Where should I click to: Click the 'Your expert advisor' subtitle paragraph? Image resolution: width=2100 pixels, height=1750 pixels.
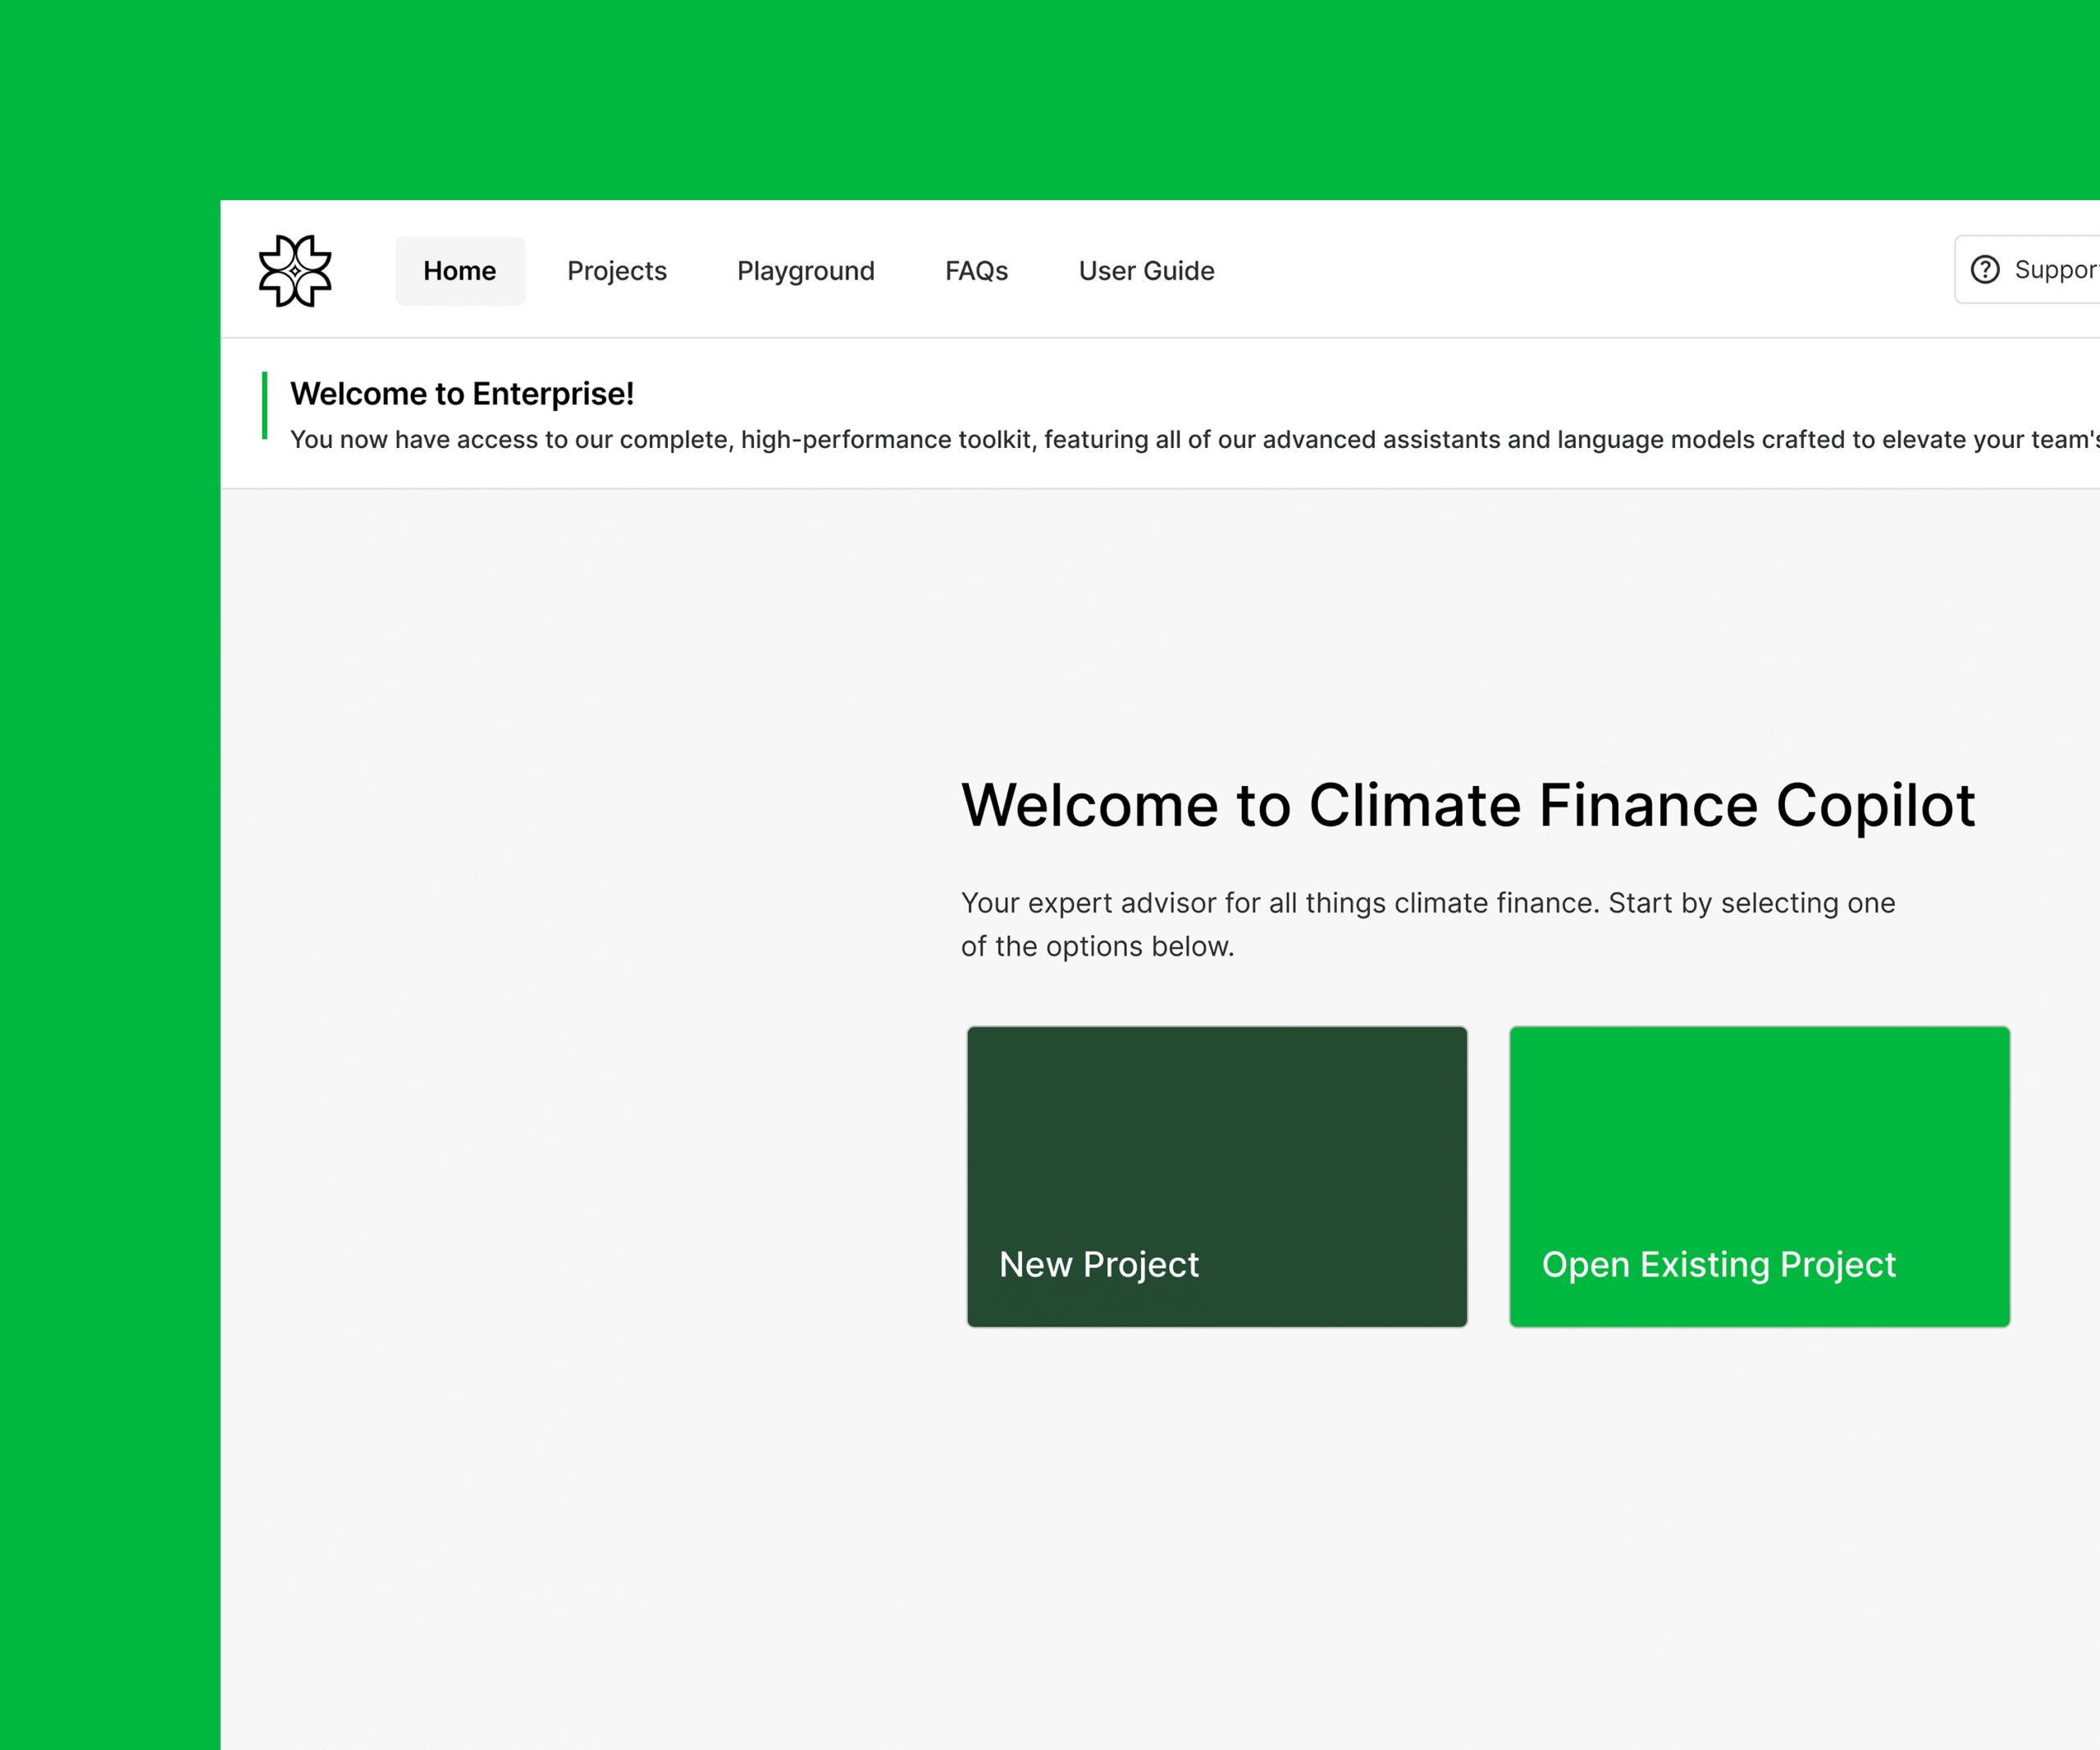(1428, 924)
